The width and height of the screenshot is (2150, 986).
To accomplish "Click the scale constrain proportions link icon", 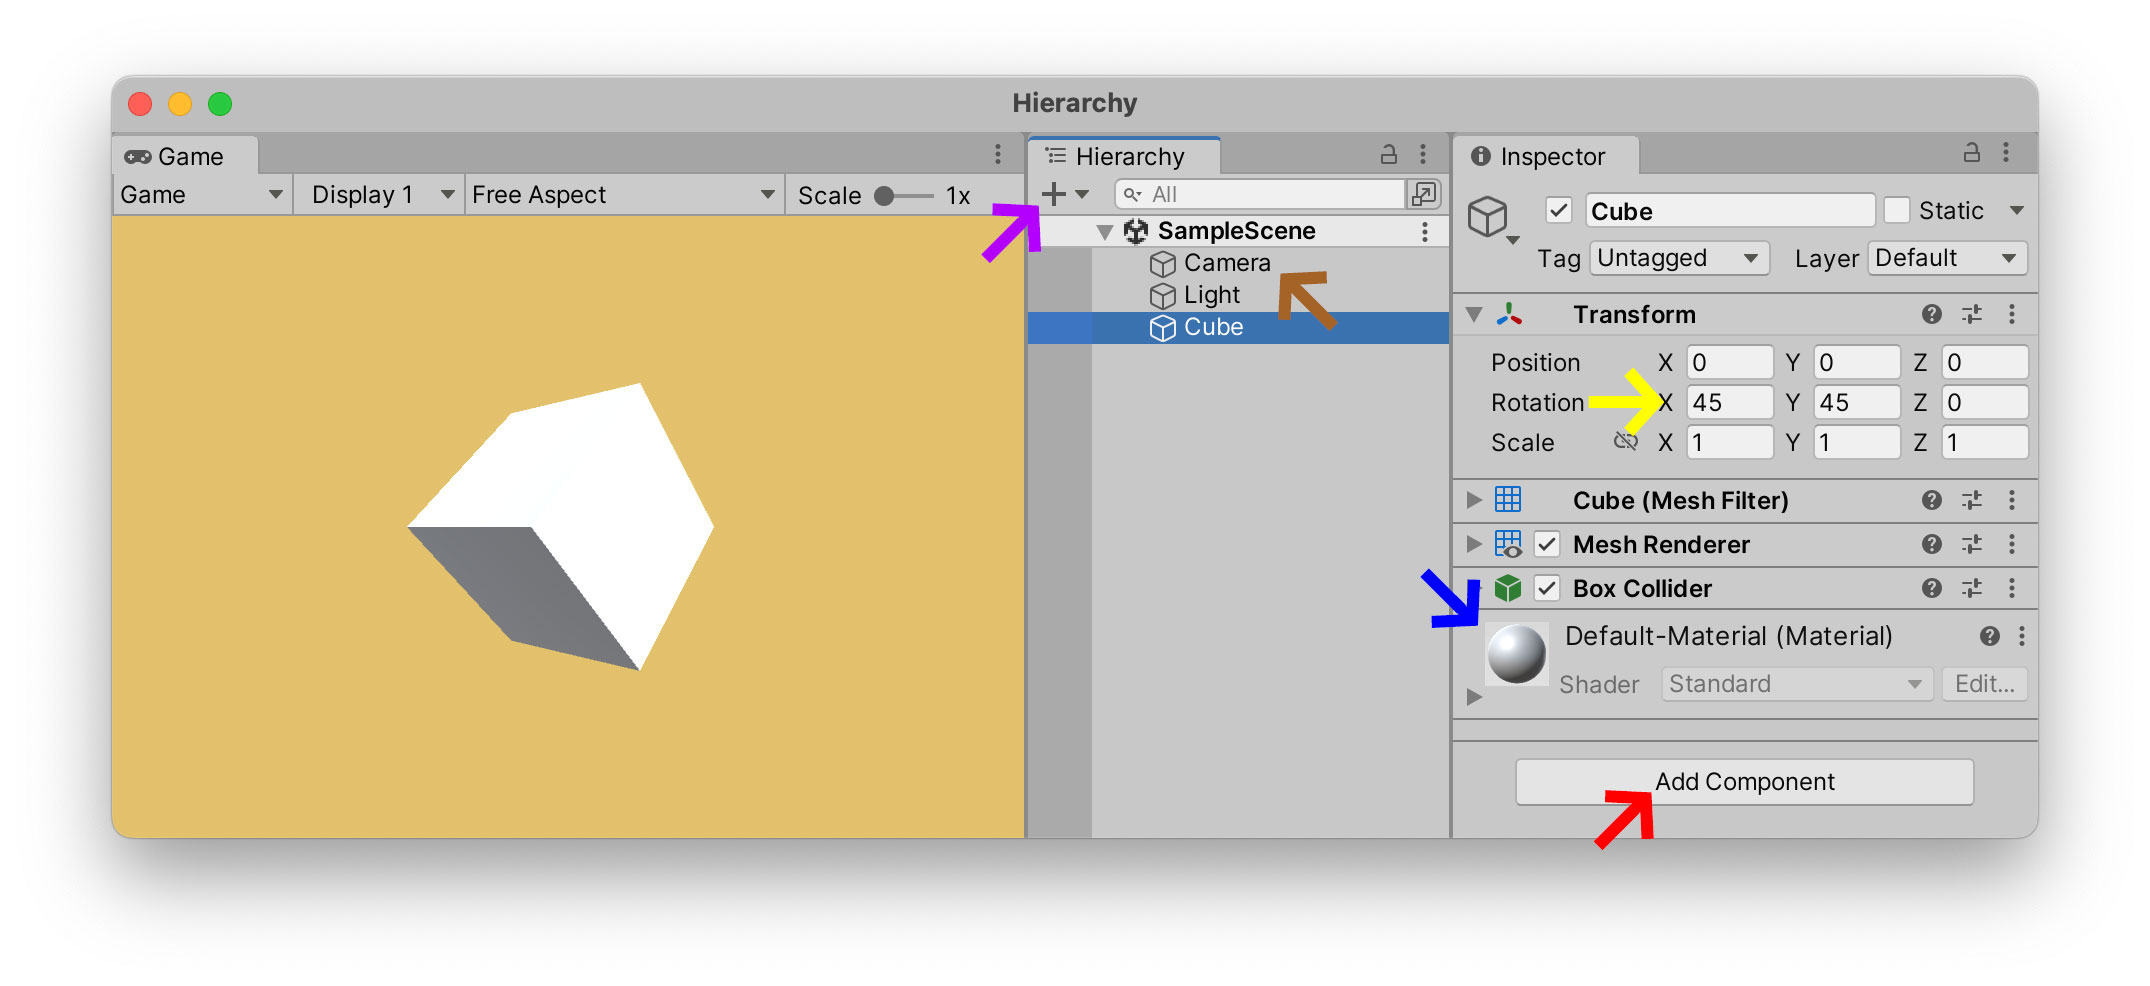I will click(x=1626, y=442).
